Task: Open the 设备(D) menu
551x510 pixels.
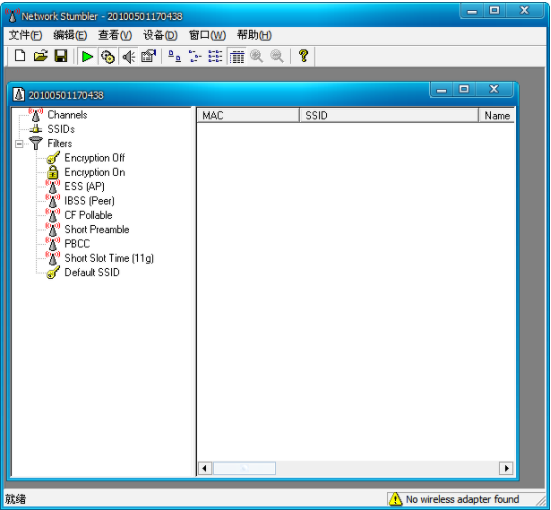Action: (160, 35)
